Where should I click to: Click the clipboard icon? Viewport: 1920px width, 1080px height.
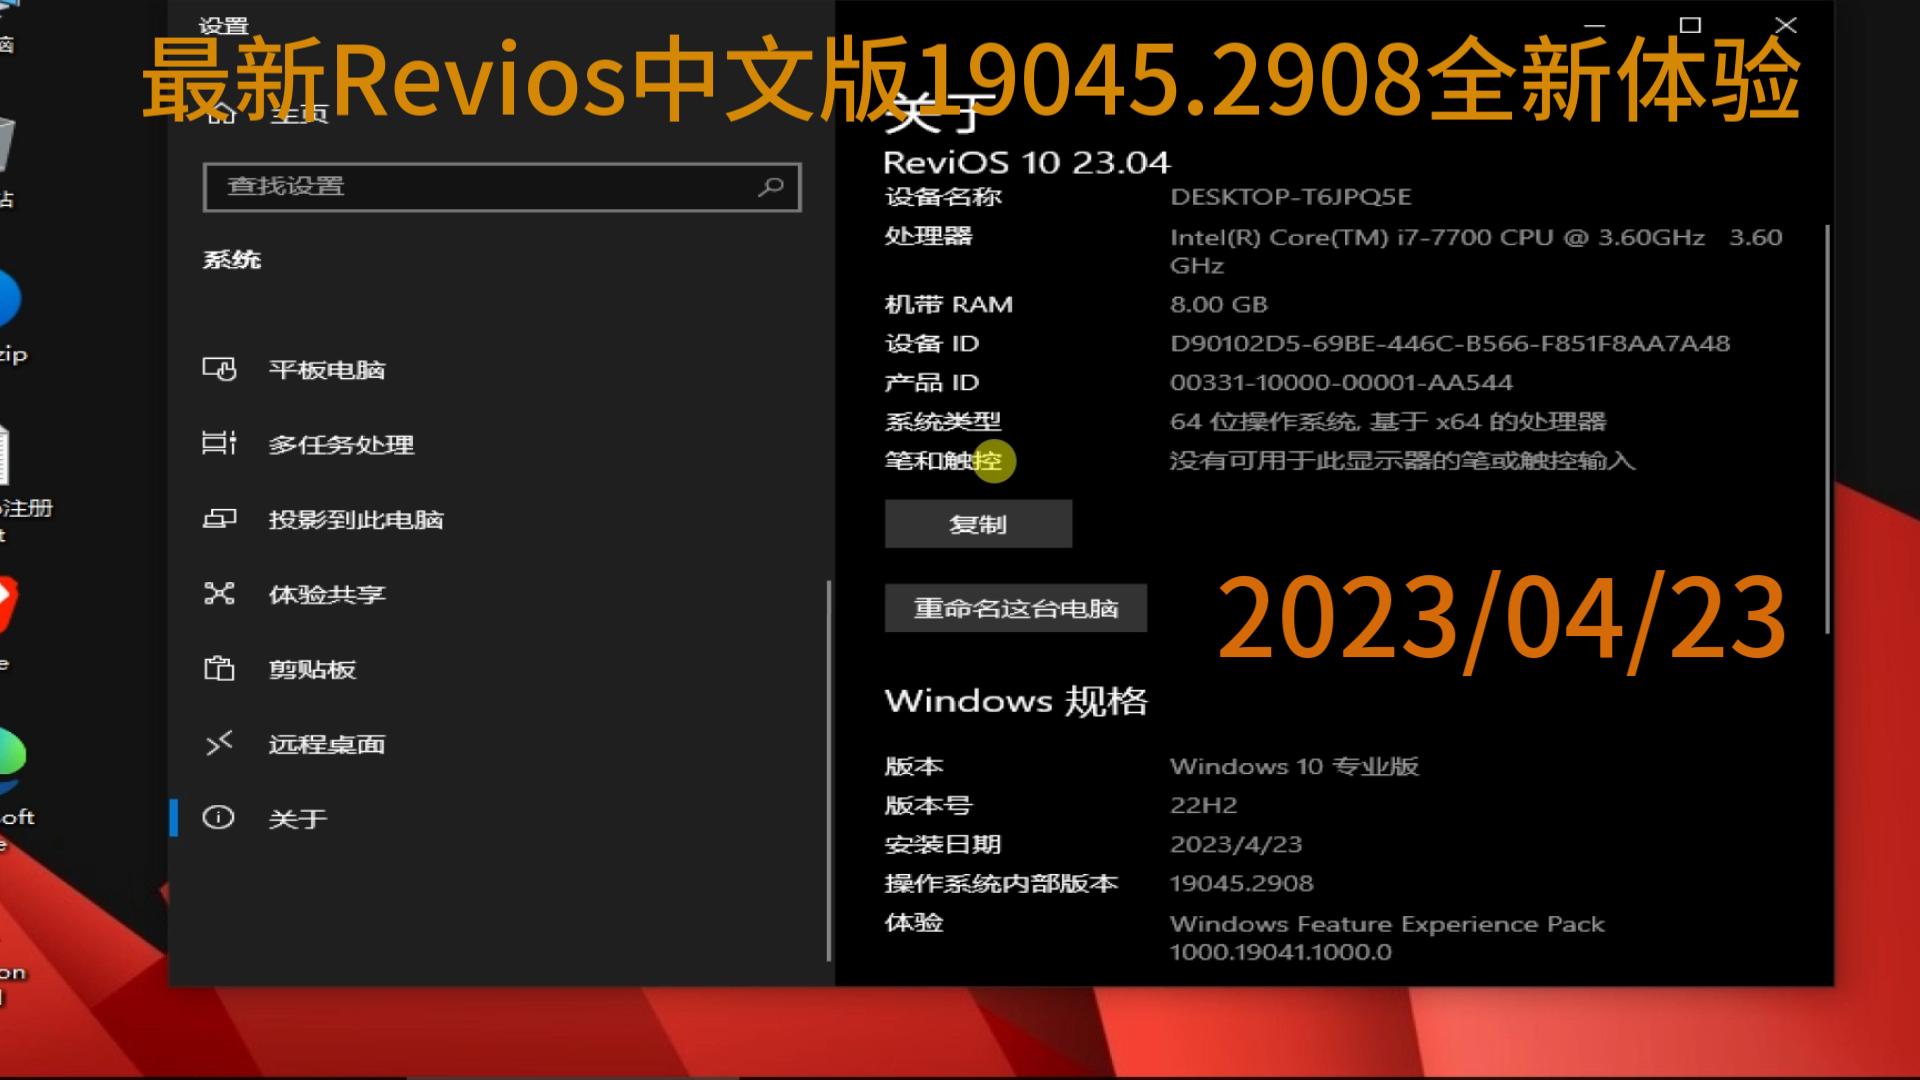click(x=219, y=668)
